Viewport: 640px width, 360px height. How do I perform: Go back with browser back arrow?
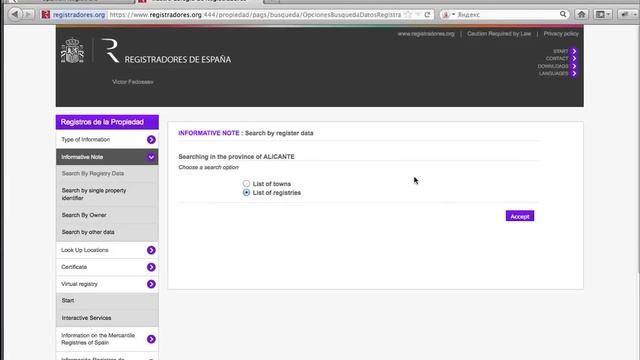15,15
